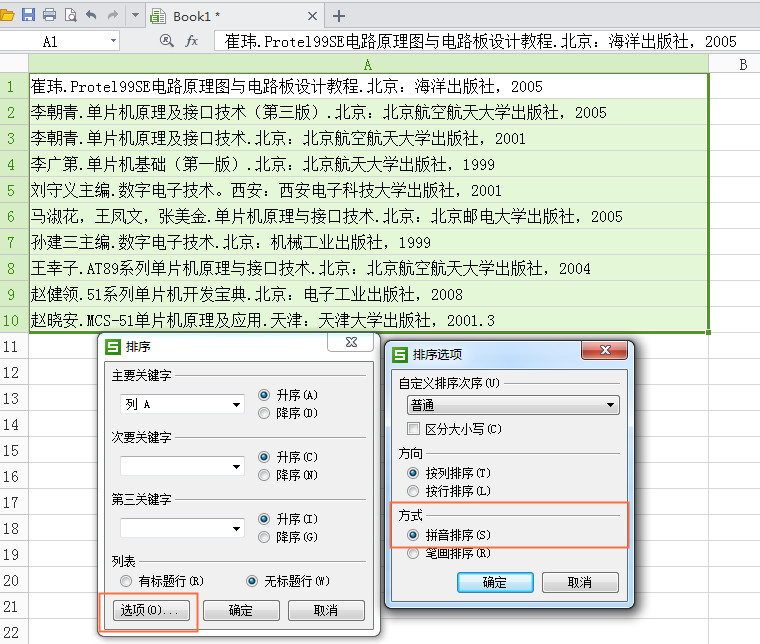Click the save disk icon

29,15
